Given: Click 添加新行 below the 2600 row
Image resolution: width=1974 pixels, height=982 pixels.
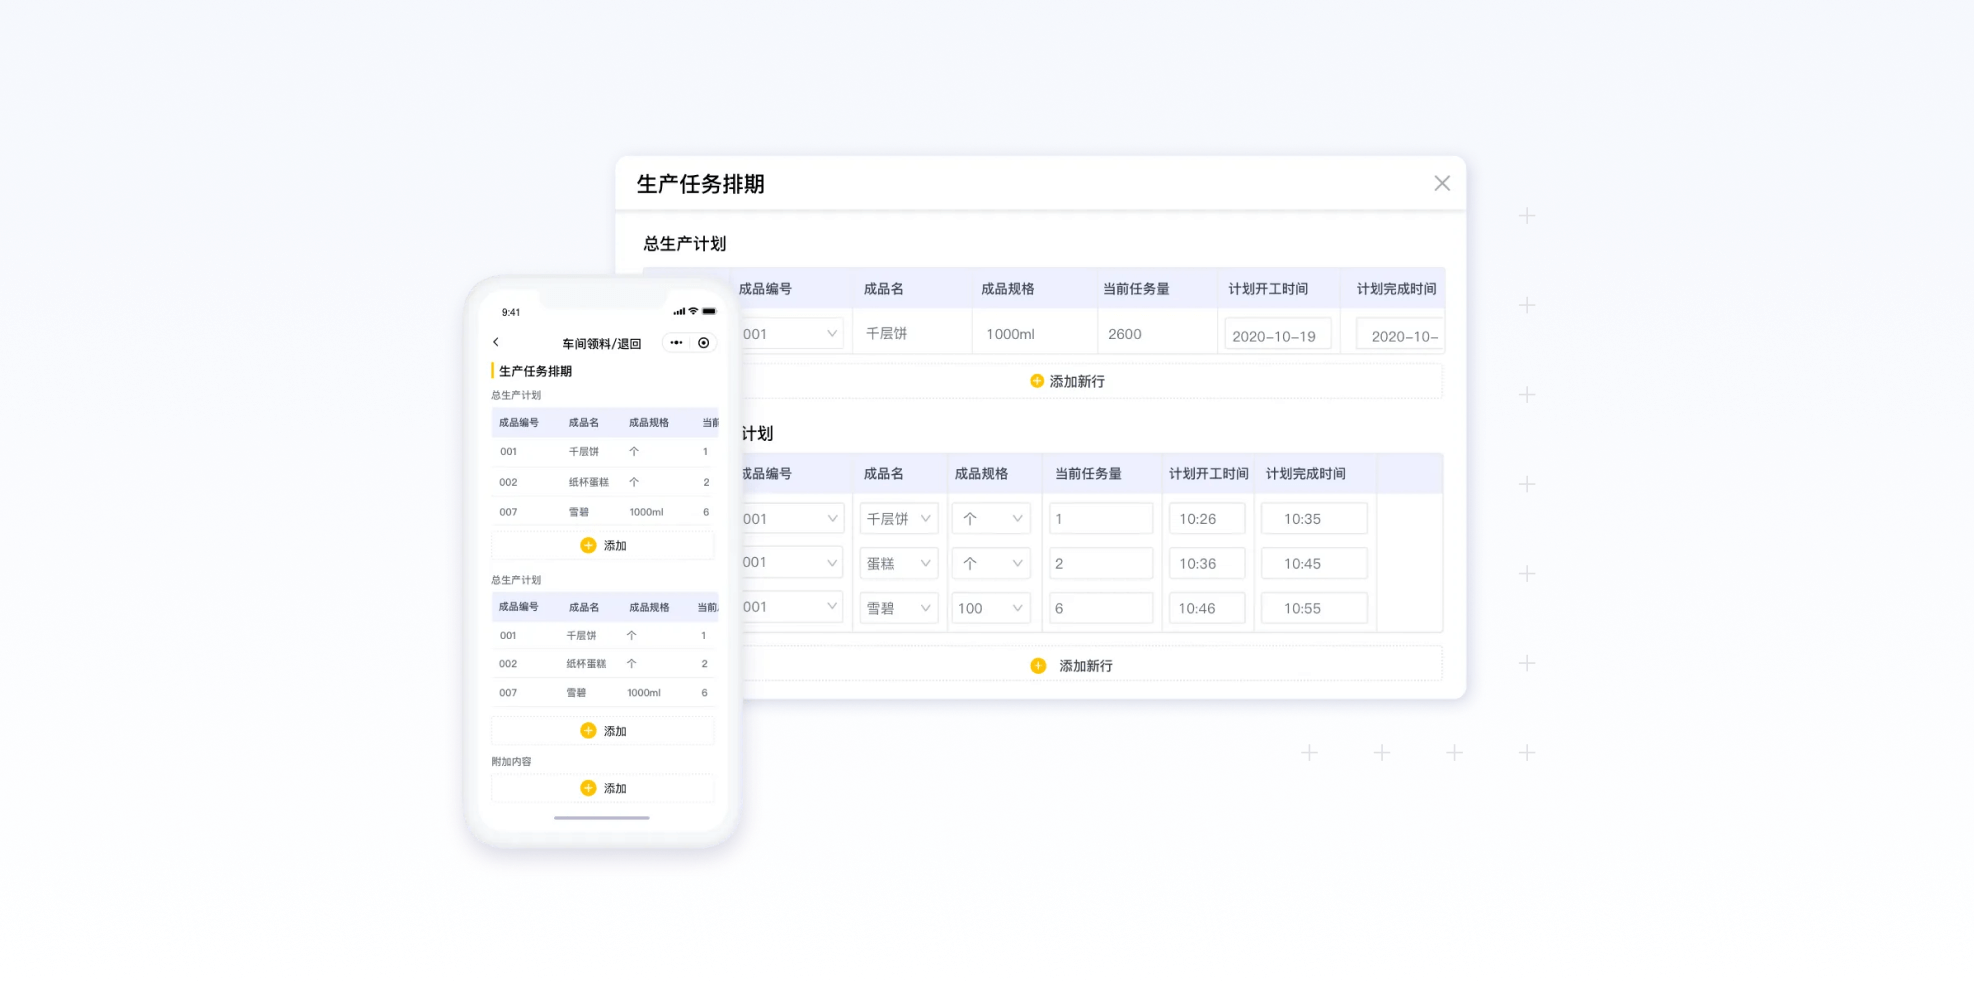Looking at the screenshot, I should pos(1067,381).
